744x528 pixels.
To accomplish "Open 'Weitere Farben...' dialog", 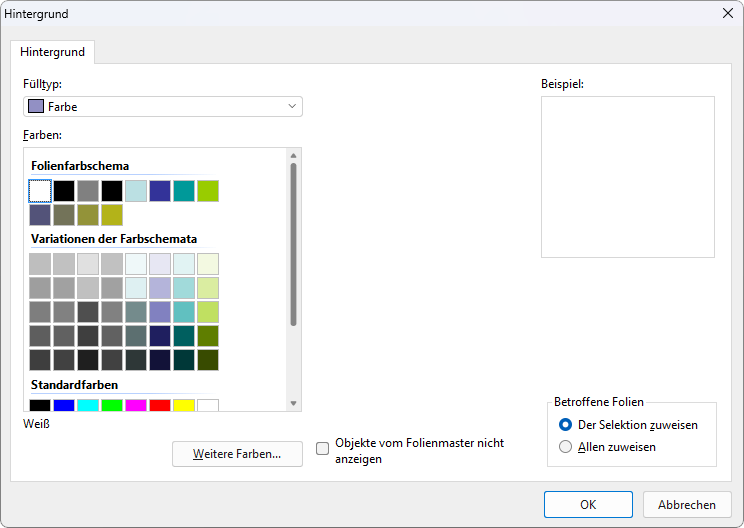I will 237,454.
